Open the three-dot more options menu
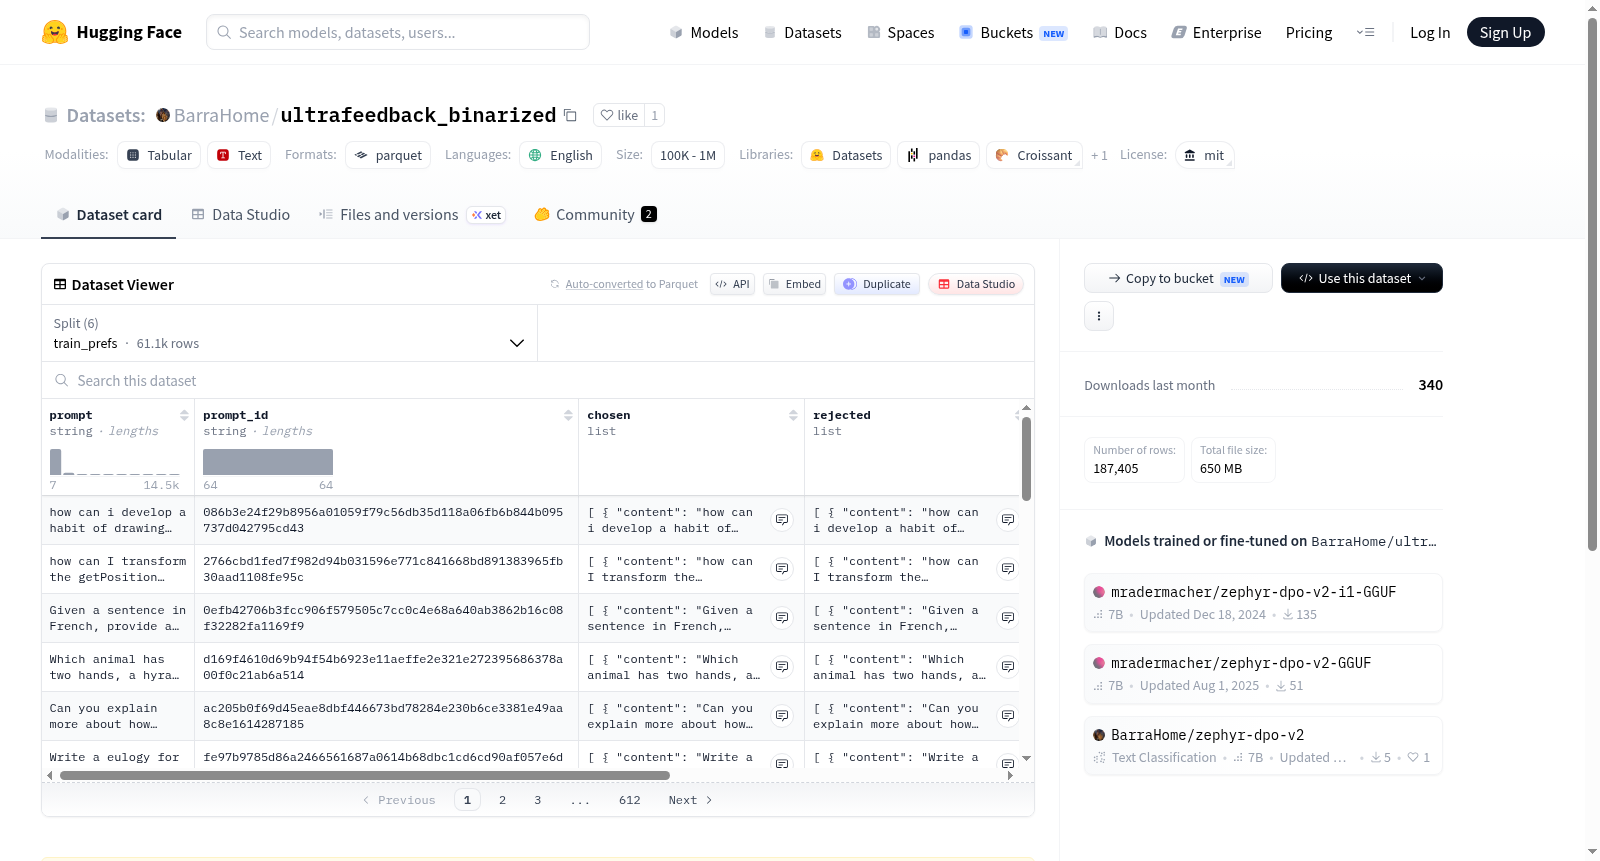The image size is (1600, 861). (x=1099, y=316)
